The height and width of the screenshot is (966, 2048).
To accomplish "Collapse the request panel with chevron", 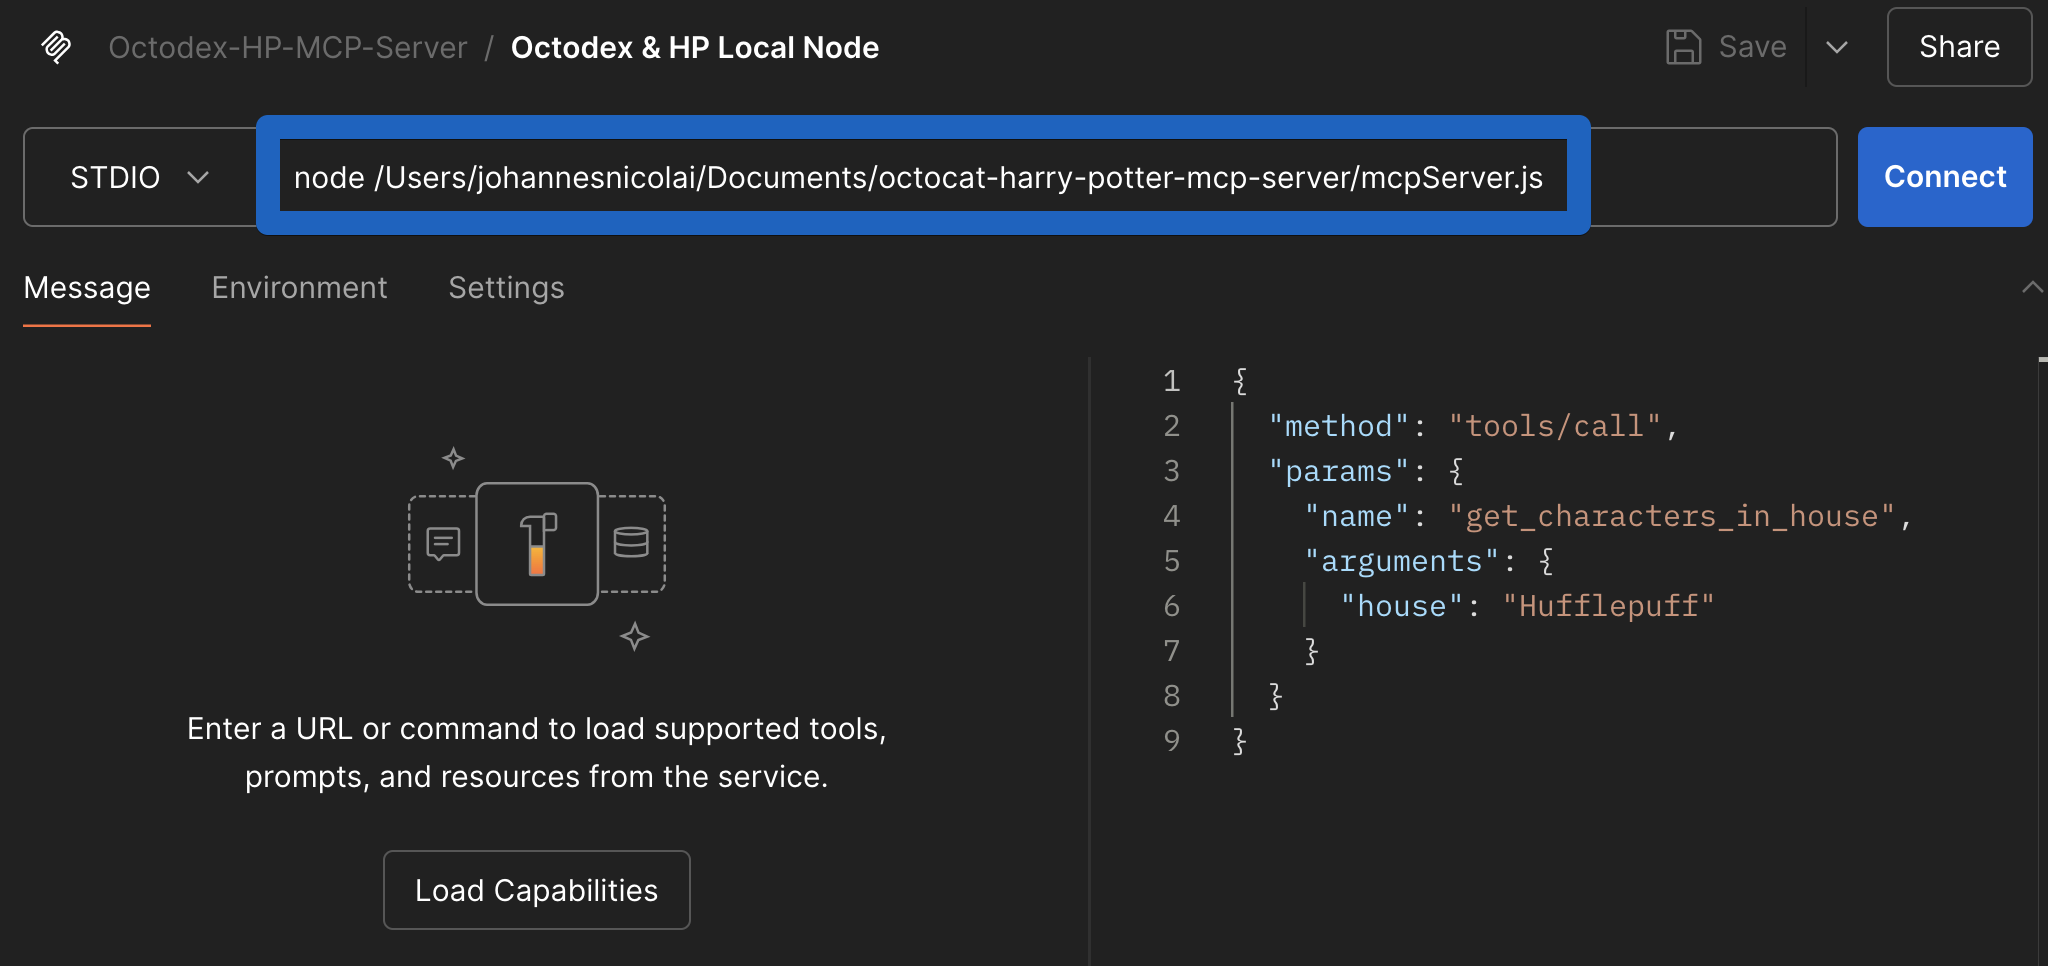I will click(x=2031, y=288).
